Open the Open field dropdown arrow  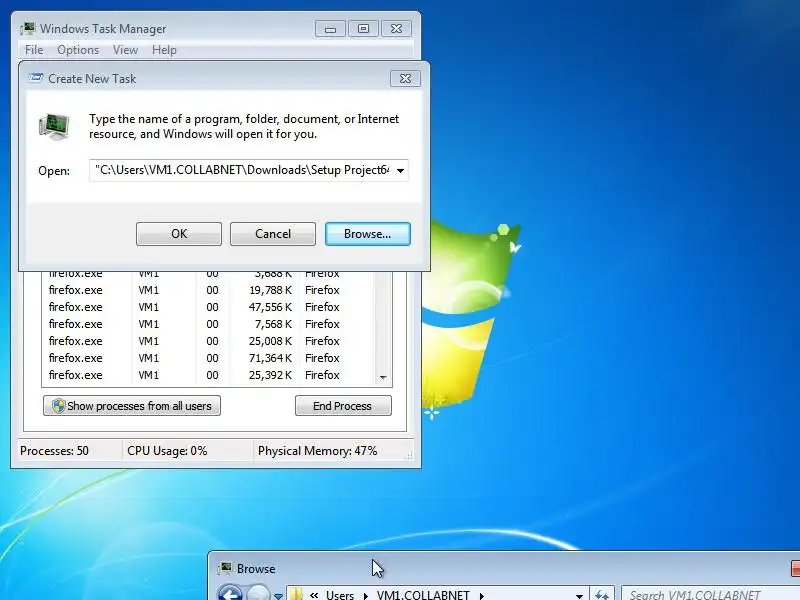click(x=401, y=170)
